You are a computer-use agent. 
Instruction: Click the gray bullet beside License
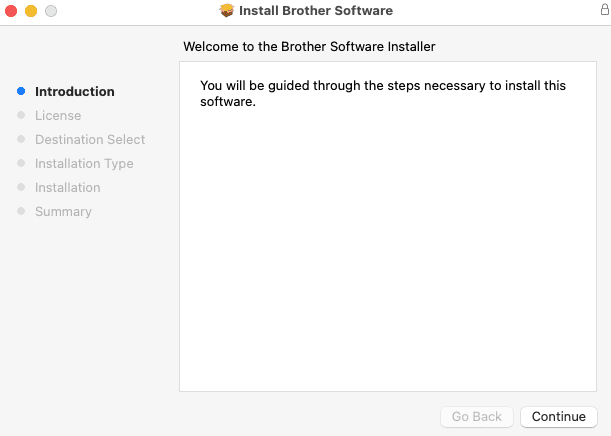point(21,116)
